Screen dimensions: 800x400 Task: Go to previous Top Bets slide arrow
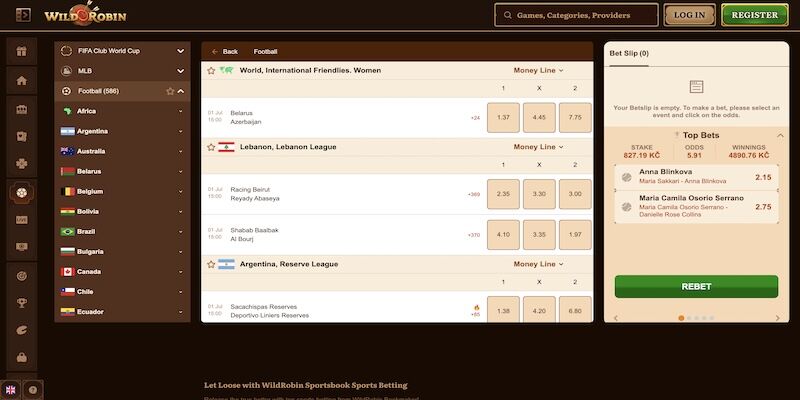[616, 318]
